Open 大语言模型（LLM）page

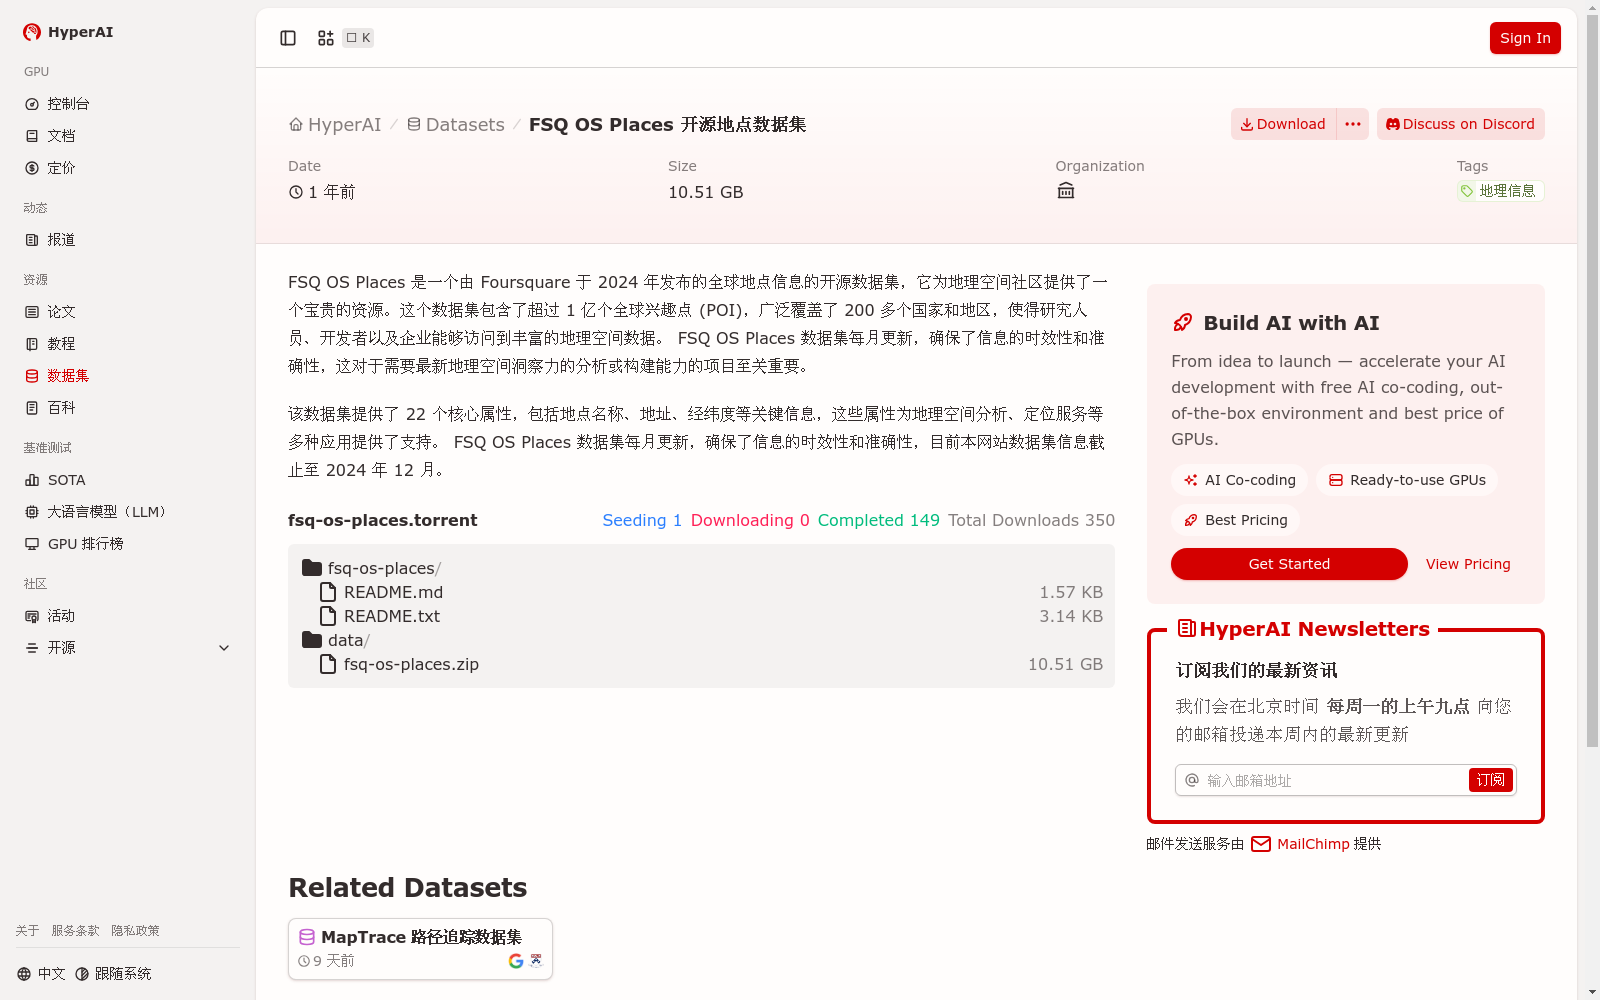pyautogui.click(x=127, y=512)
